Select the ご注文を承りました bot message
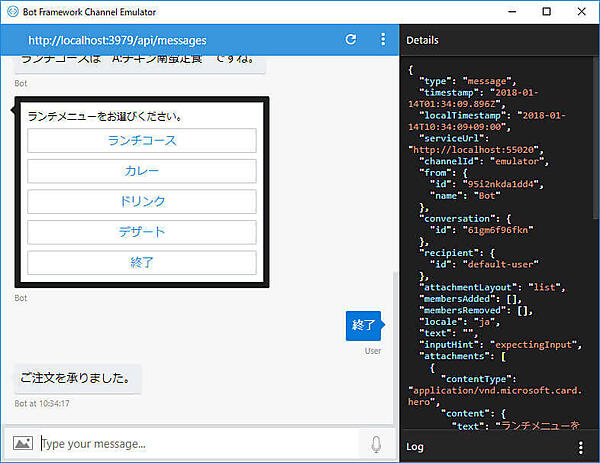600x463 pixels. point(76,378)
